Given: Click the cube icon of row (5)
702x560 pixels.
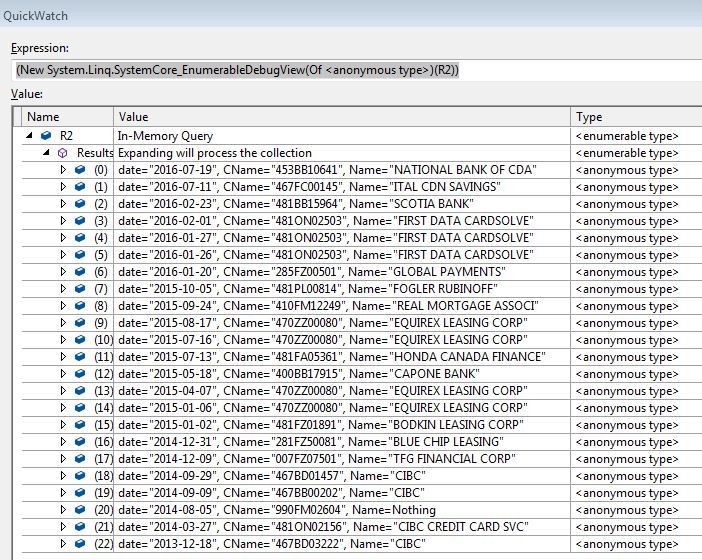Looking at the screenshot, I should pyautogui.click(x=80, y=255).
